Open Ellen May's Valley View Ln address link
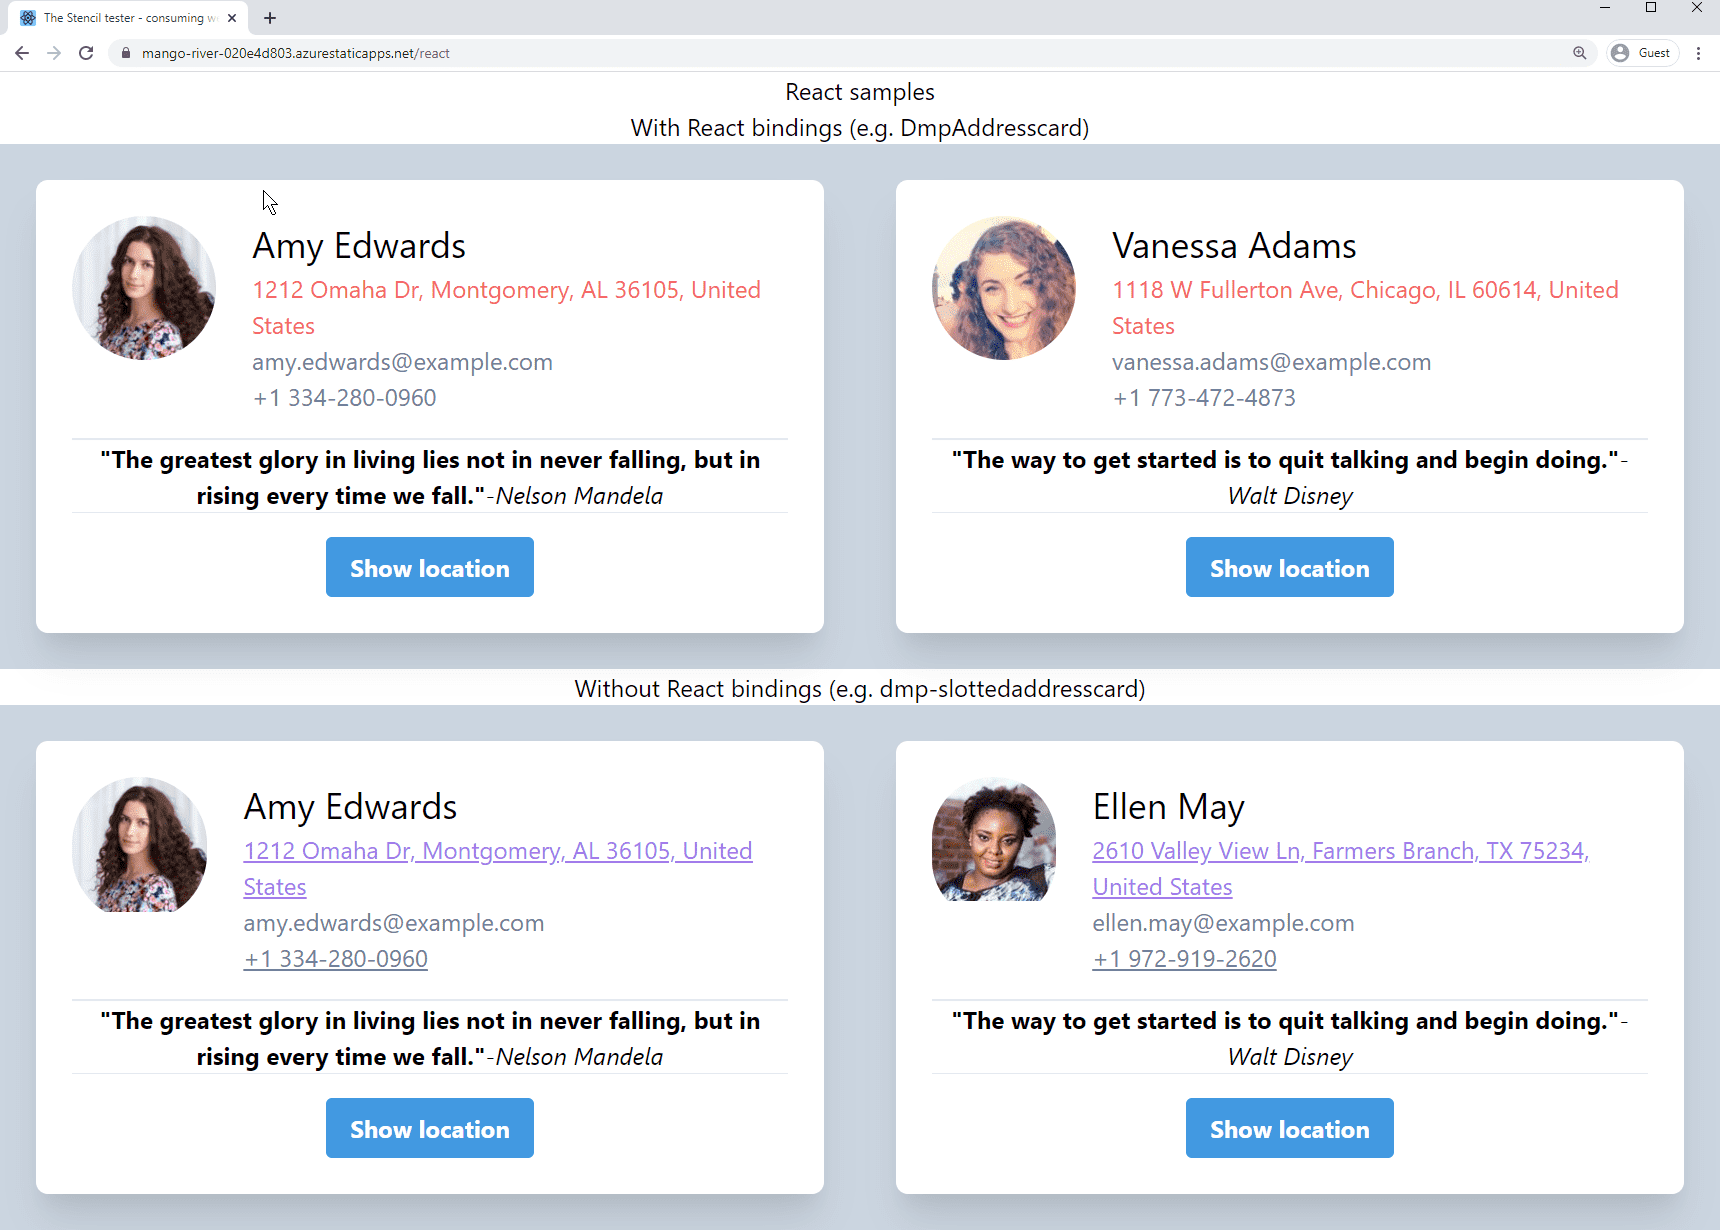1720x1230 pixels. coord(1340,851)
